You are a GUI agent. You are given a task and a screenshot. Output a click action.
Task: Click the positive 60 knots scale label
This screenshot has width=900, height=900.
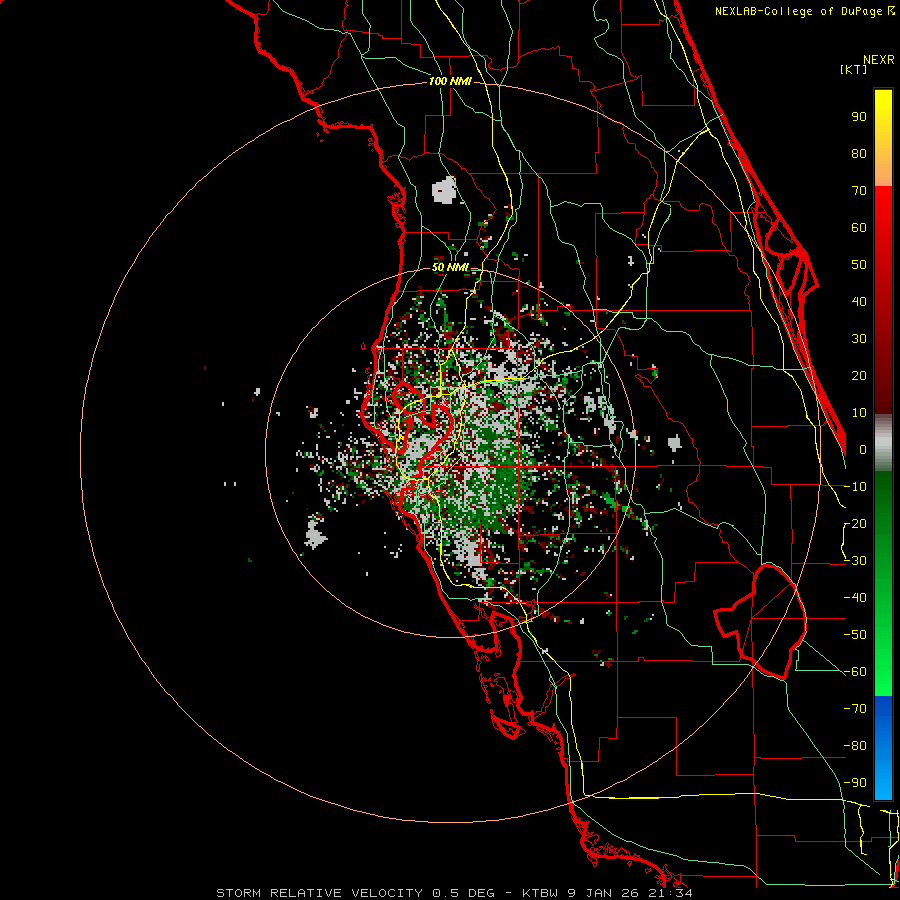click(x=859, y=227)
